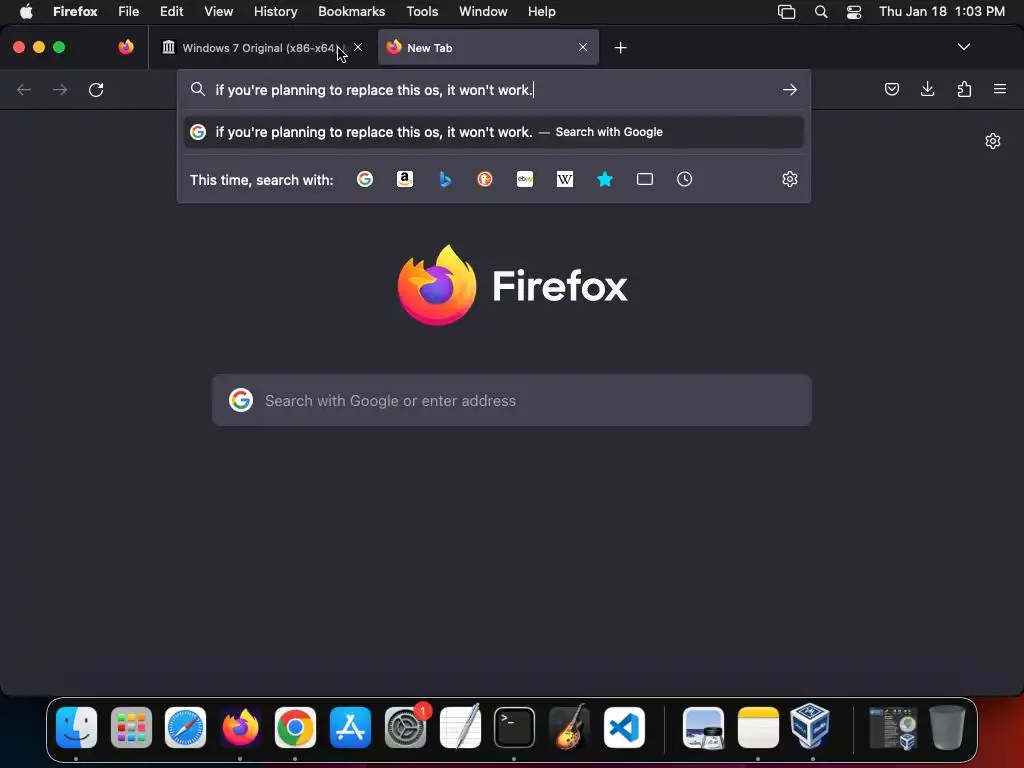Open the Edit menu
1024x768 pixels.
click(x=172, y=11)
